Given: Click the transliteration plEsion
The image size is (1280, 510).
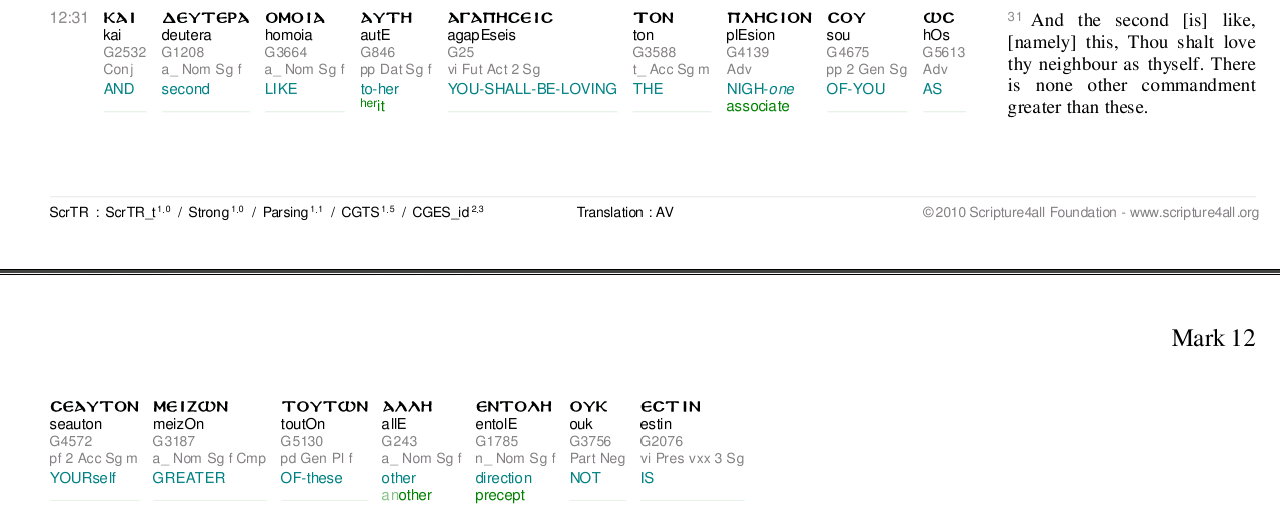Looking at the screenshot, I should pyautogui.click(x=750, y=35).
